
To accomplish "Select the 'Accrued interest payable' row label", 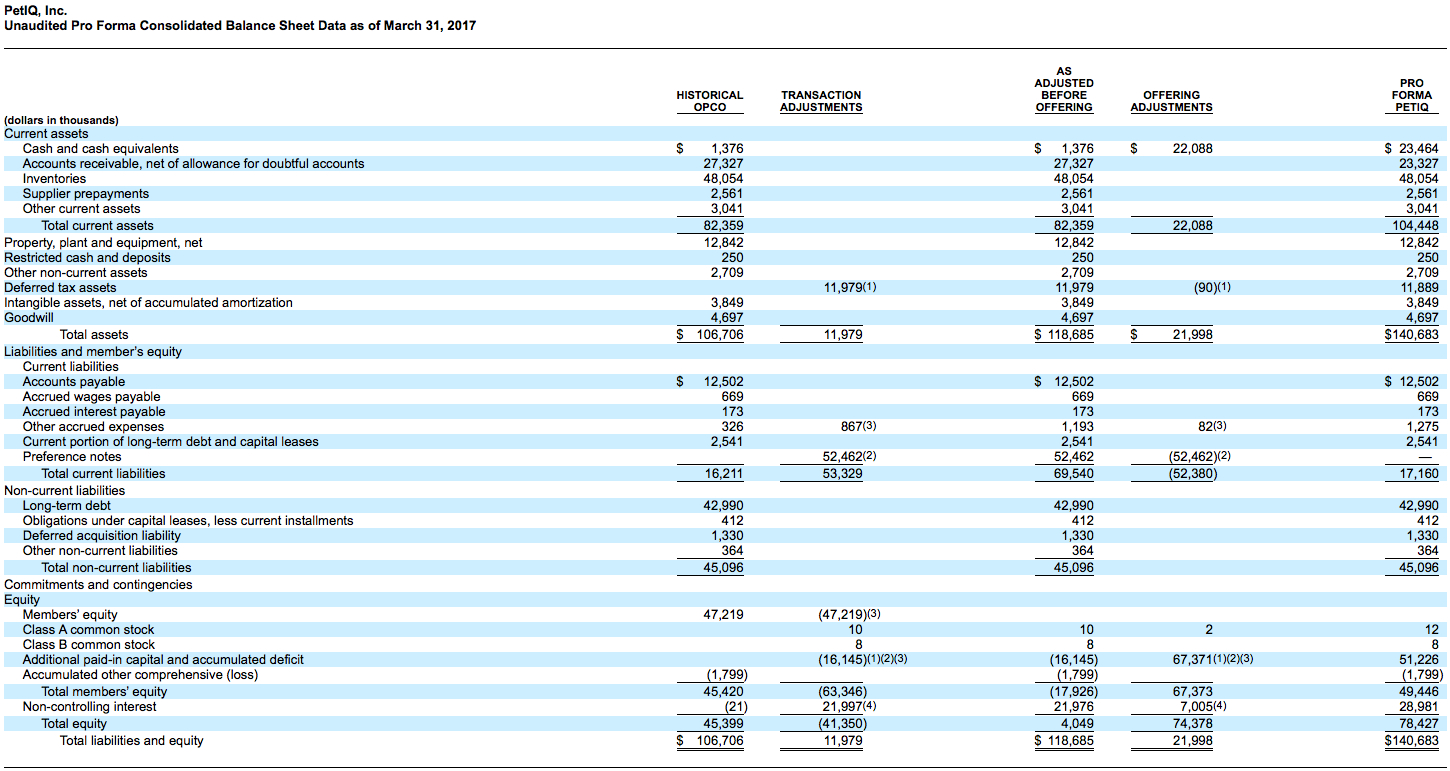I will pos(94,411).
